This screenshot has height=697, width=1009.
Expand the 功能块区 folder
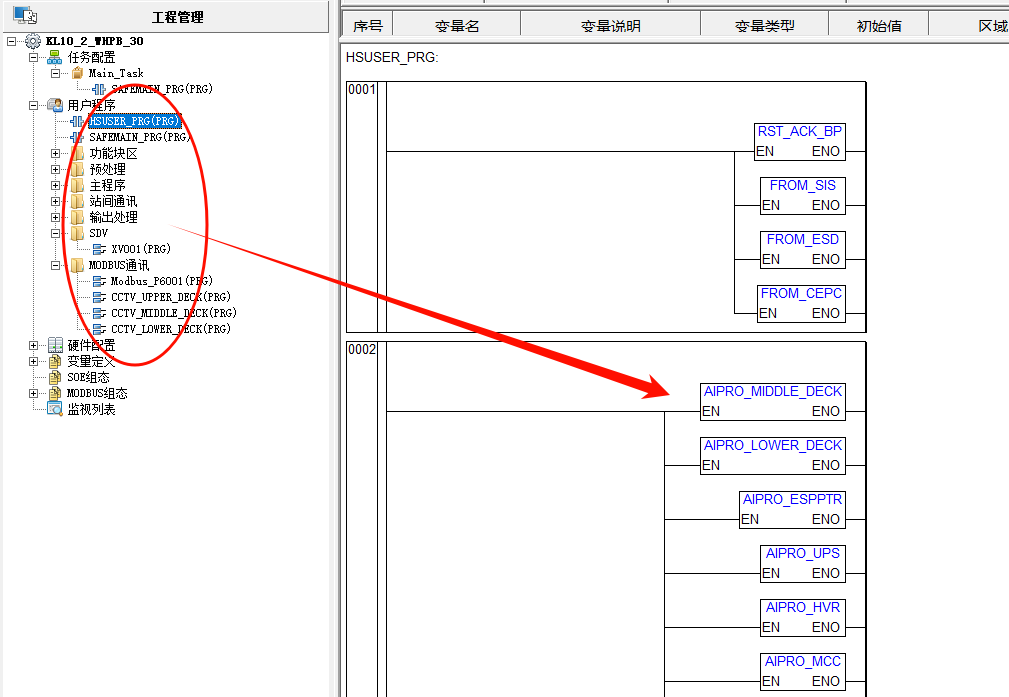pyautogui.click(x=55, y=153)
